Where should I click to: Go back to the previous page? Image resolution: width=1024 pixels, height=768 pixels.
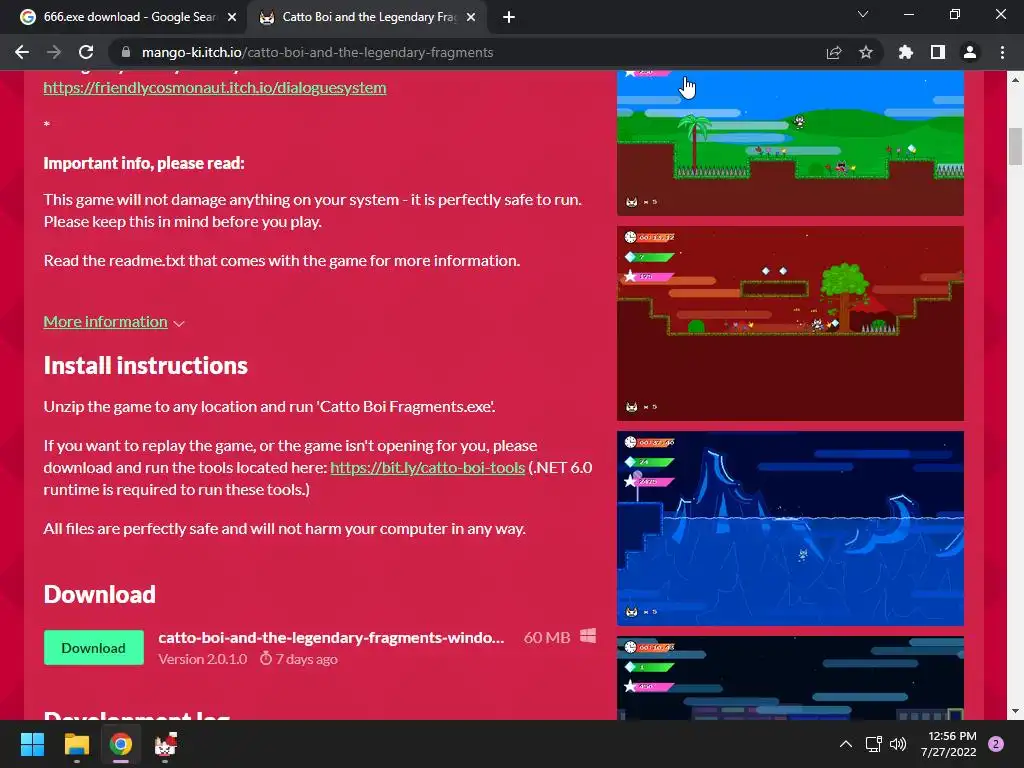tap(22, 52)
